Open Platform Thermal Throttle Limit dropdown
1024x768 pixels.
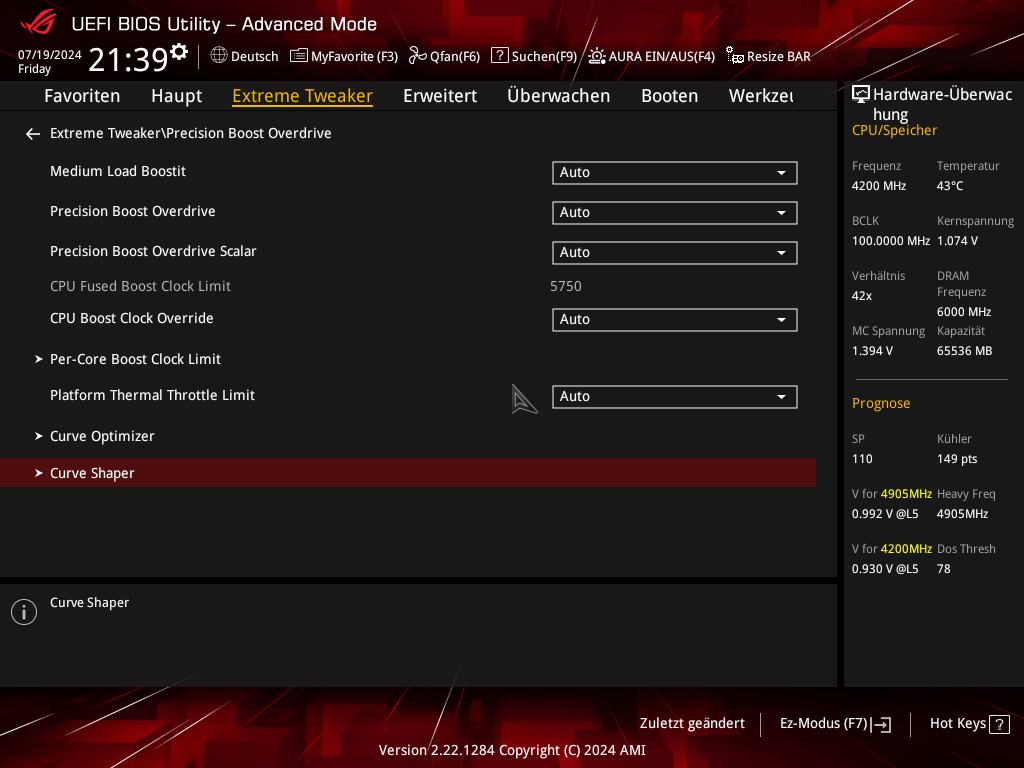tap(675, 397)
